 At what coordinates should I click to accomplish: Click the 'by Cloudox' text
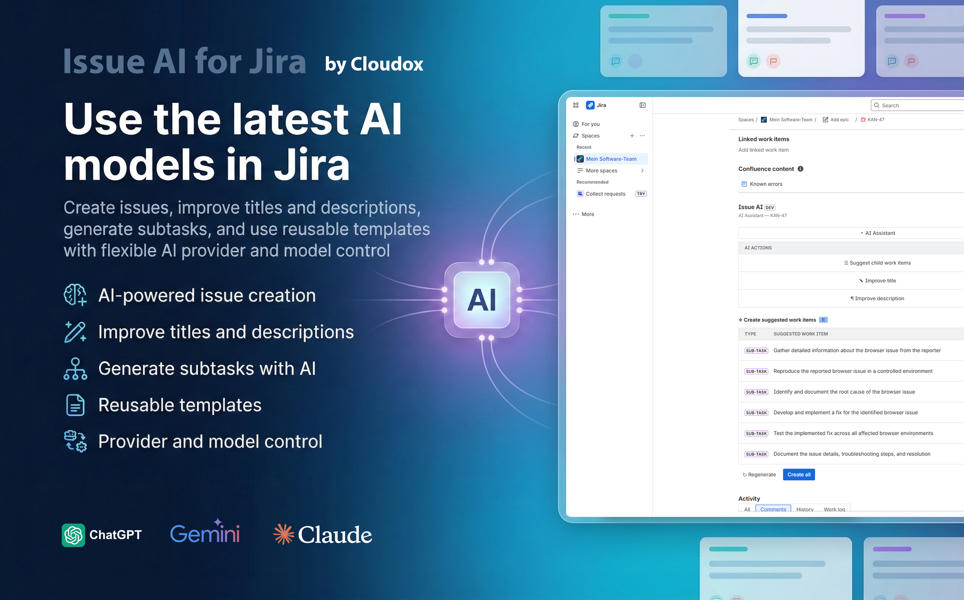pyautogui.click(x=374, y=65)
